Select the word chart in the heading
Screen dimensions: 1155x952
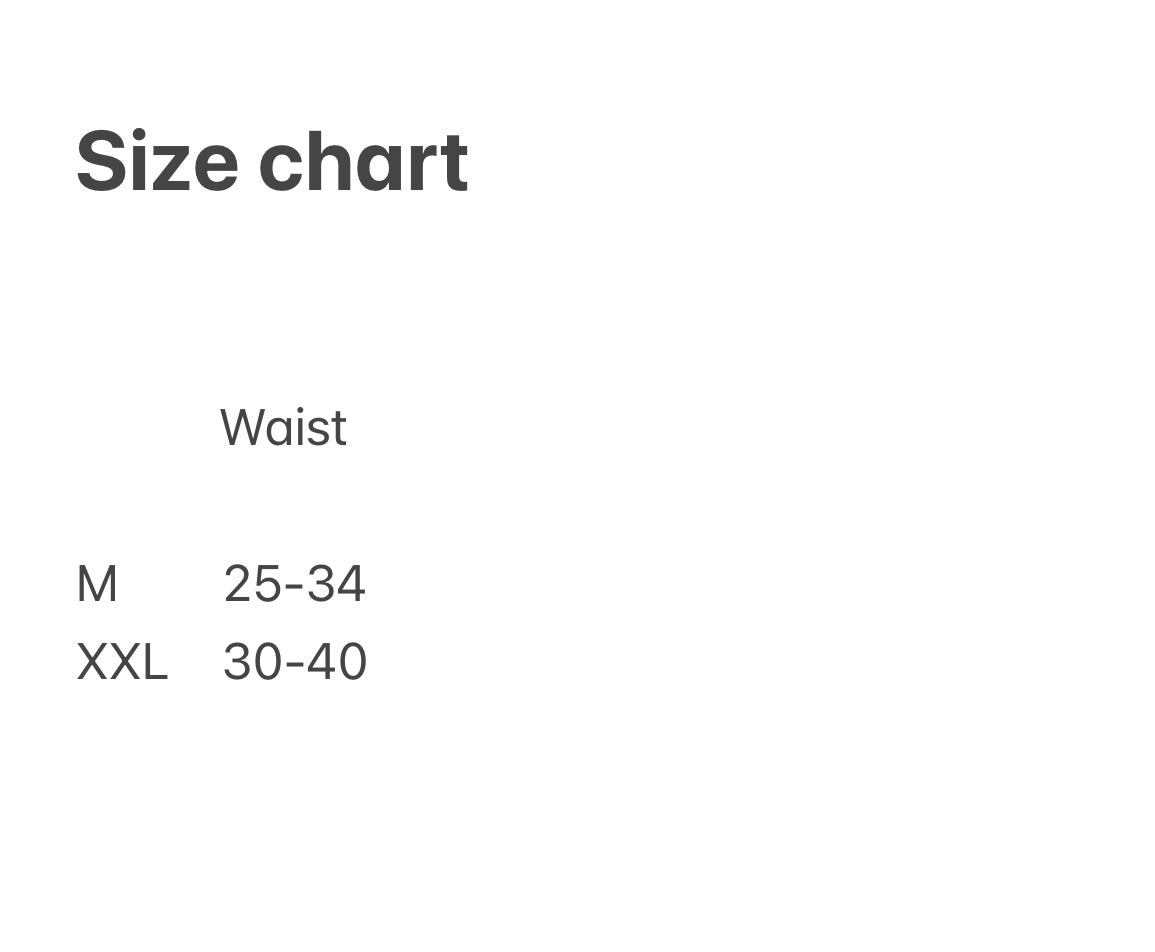(x=363, y=162)
